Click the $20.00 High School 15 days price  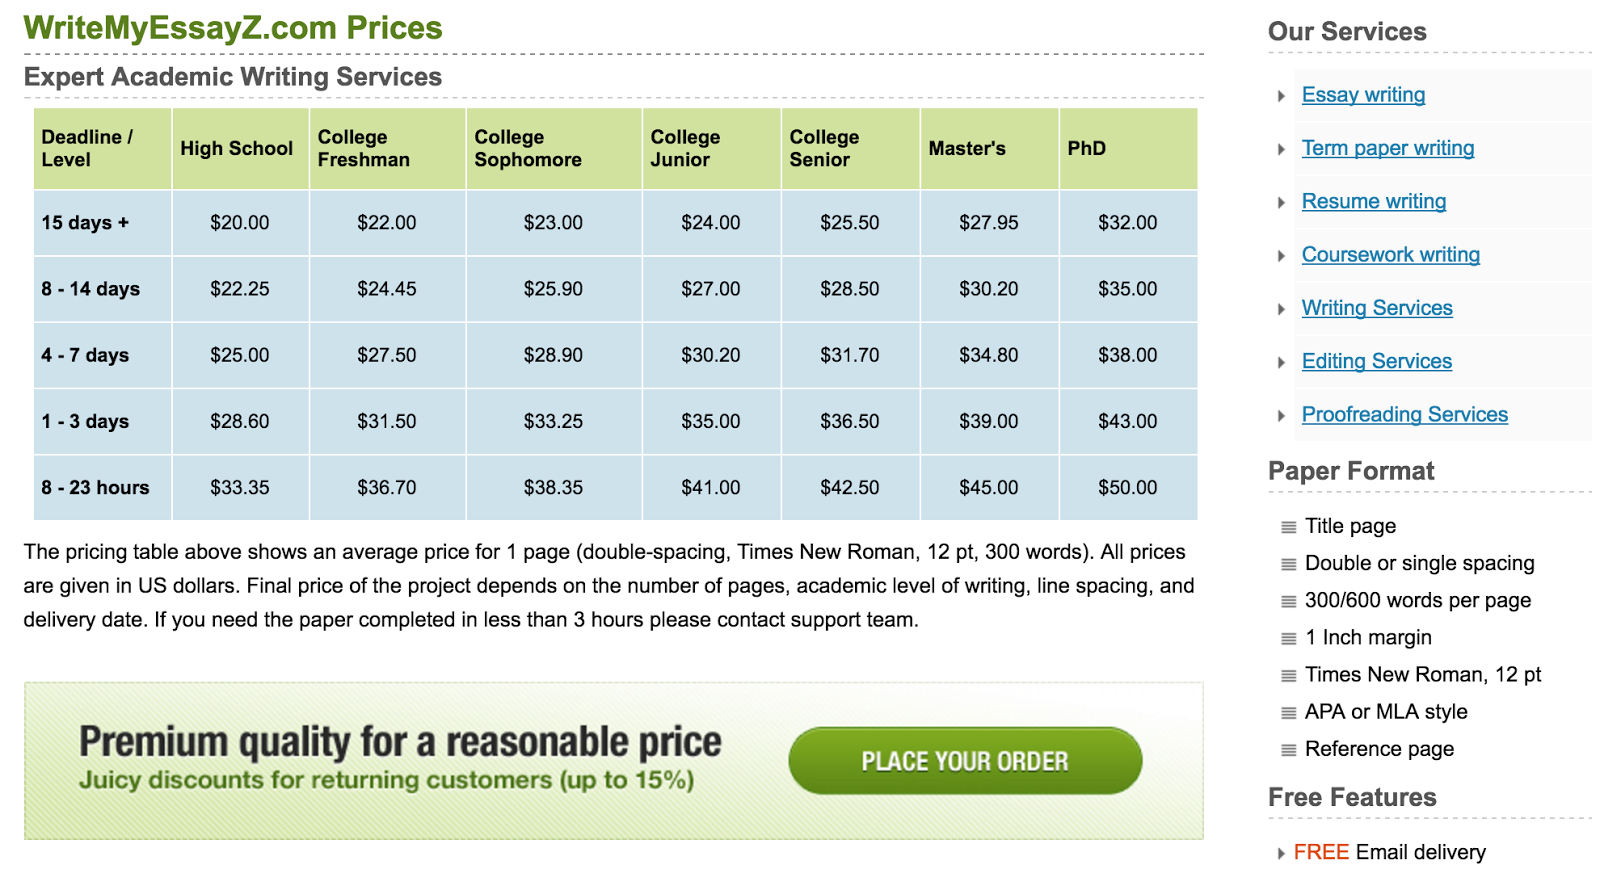[239, 222]
